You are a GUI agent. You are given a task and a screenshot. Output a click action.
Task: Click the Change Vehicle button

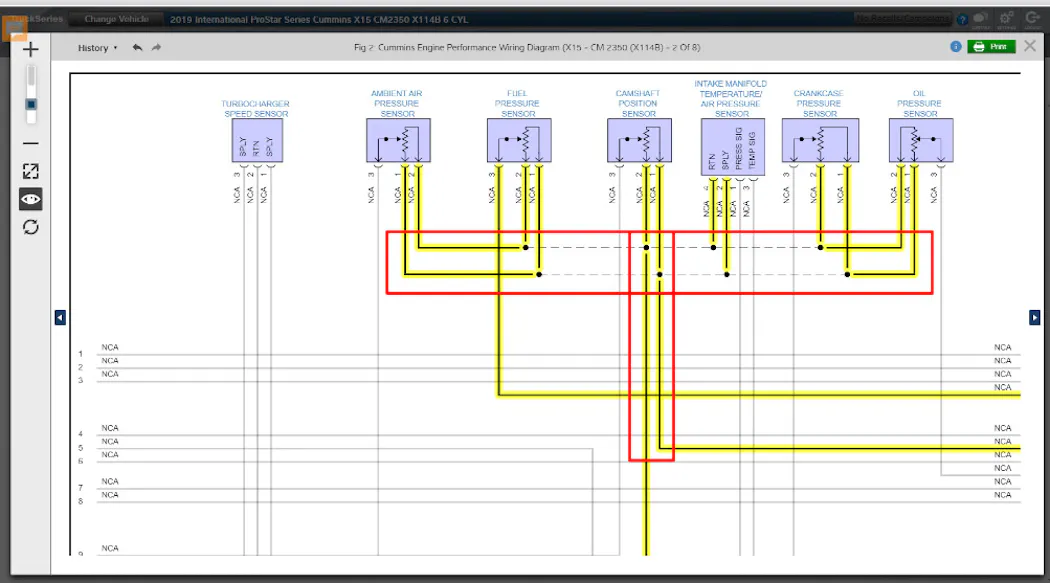point(117,19)
